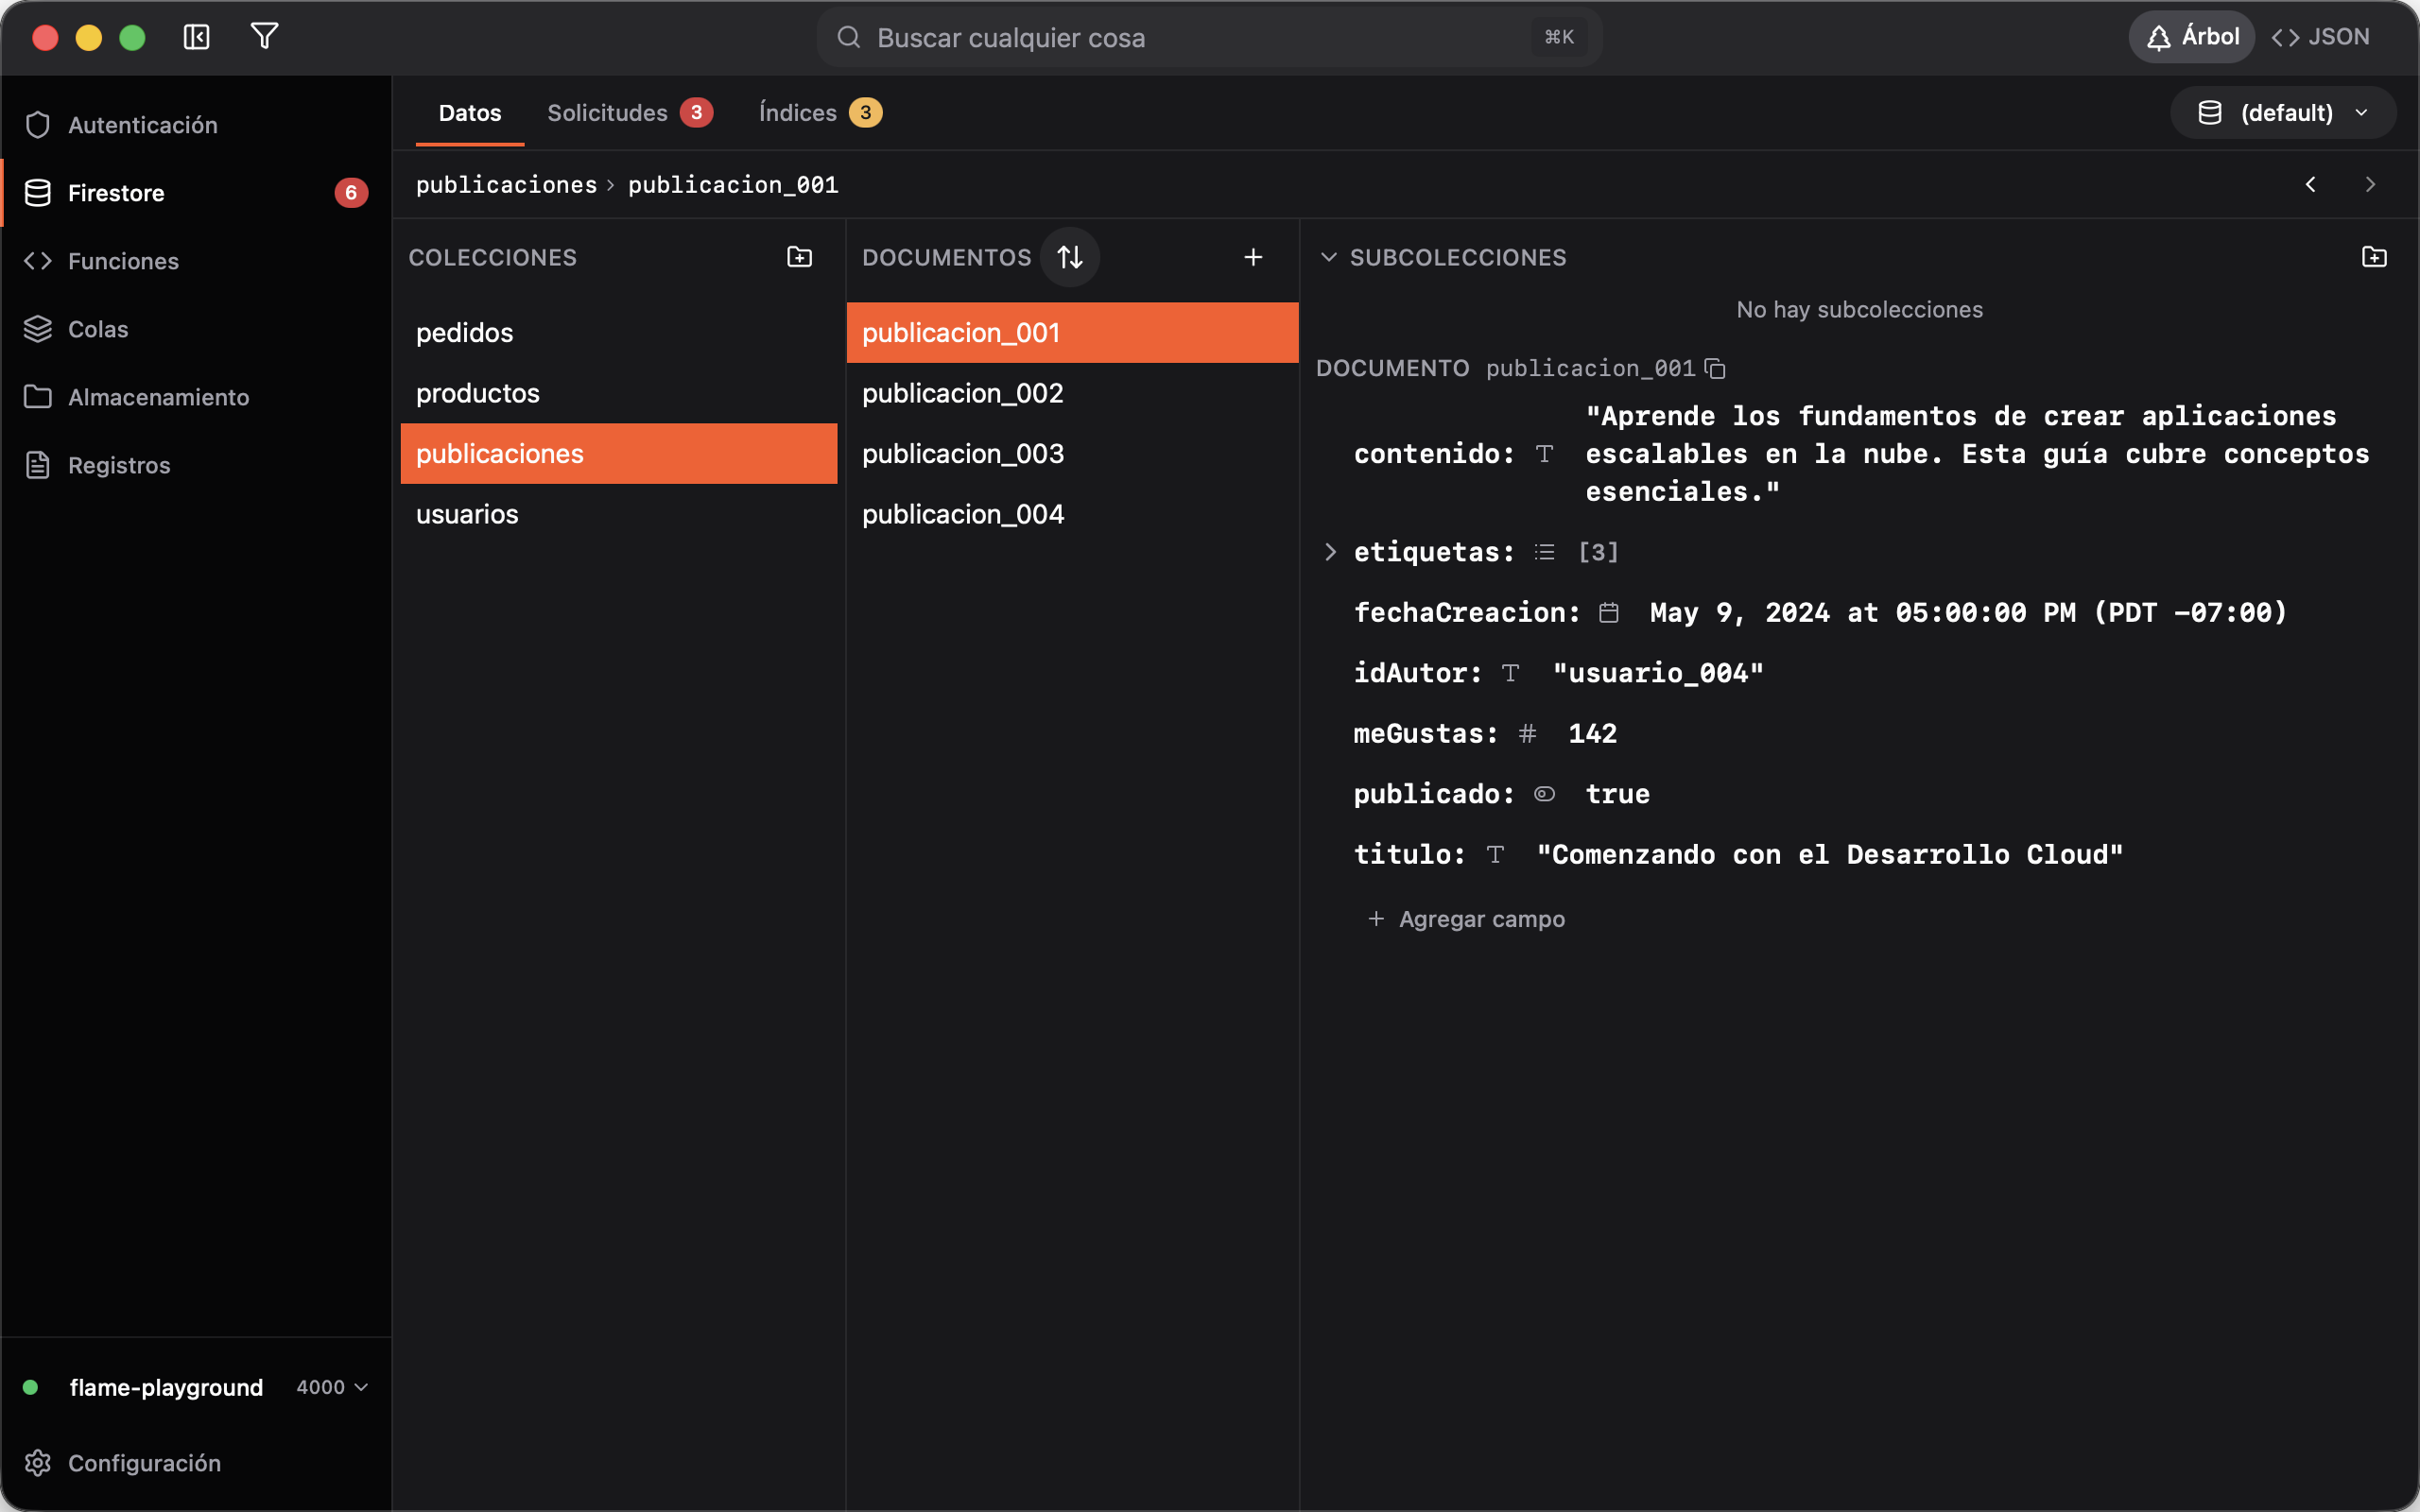Switch to Árbol tree view

pyautogui.click(x=2192, y=37)
